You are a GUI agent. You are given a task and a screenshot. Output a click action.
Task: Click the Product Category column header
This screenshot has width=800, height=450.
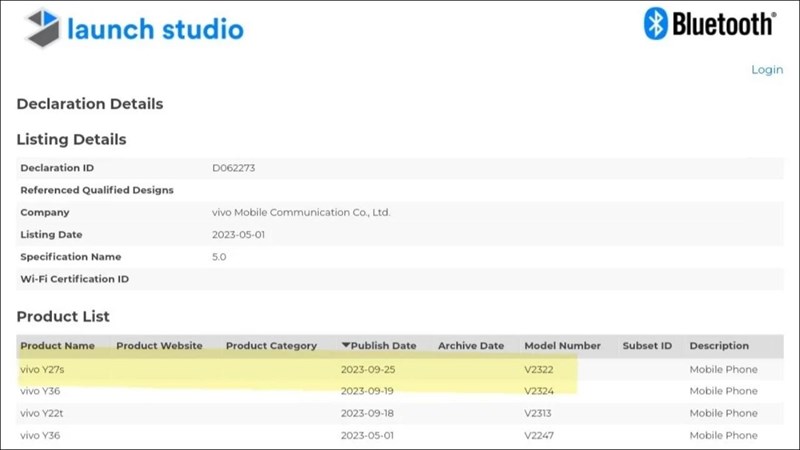271,346
